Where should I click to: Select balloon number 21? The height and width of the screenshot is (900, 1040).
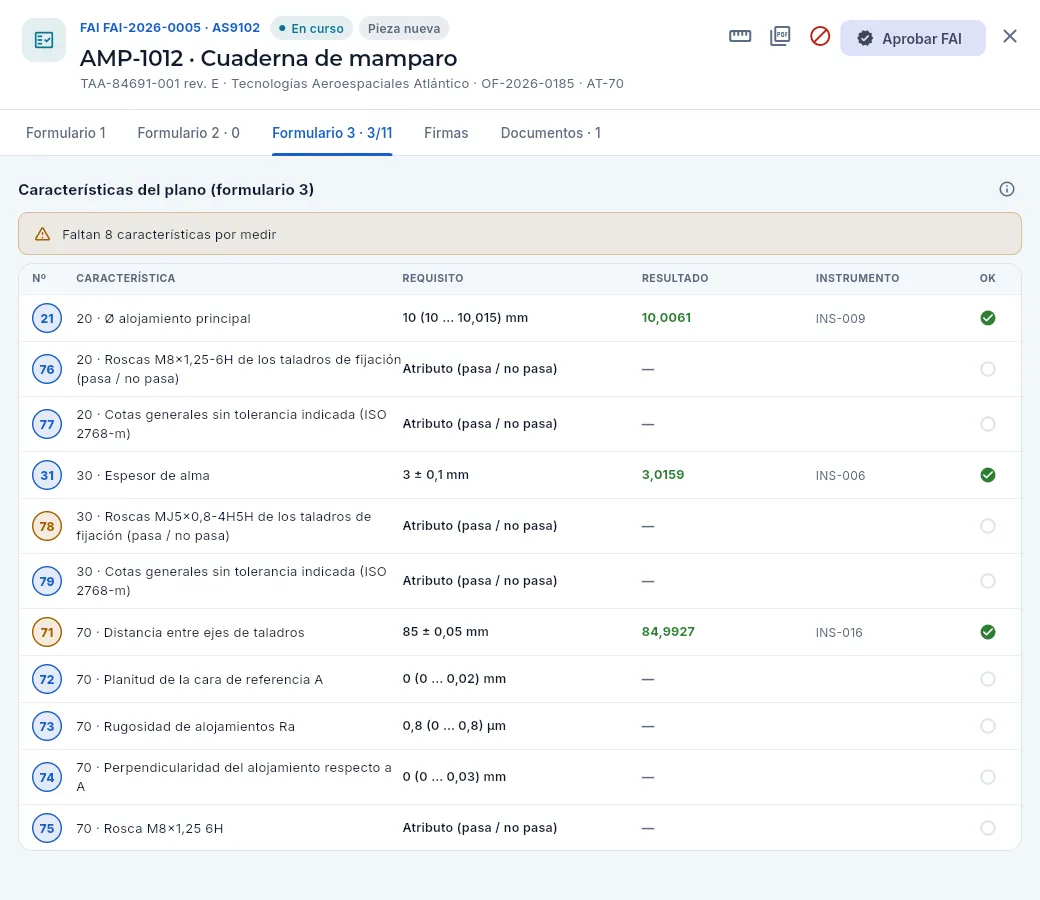point(47,318)
